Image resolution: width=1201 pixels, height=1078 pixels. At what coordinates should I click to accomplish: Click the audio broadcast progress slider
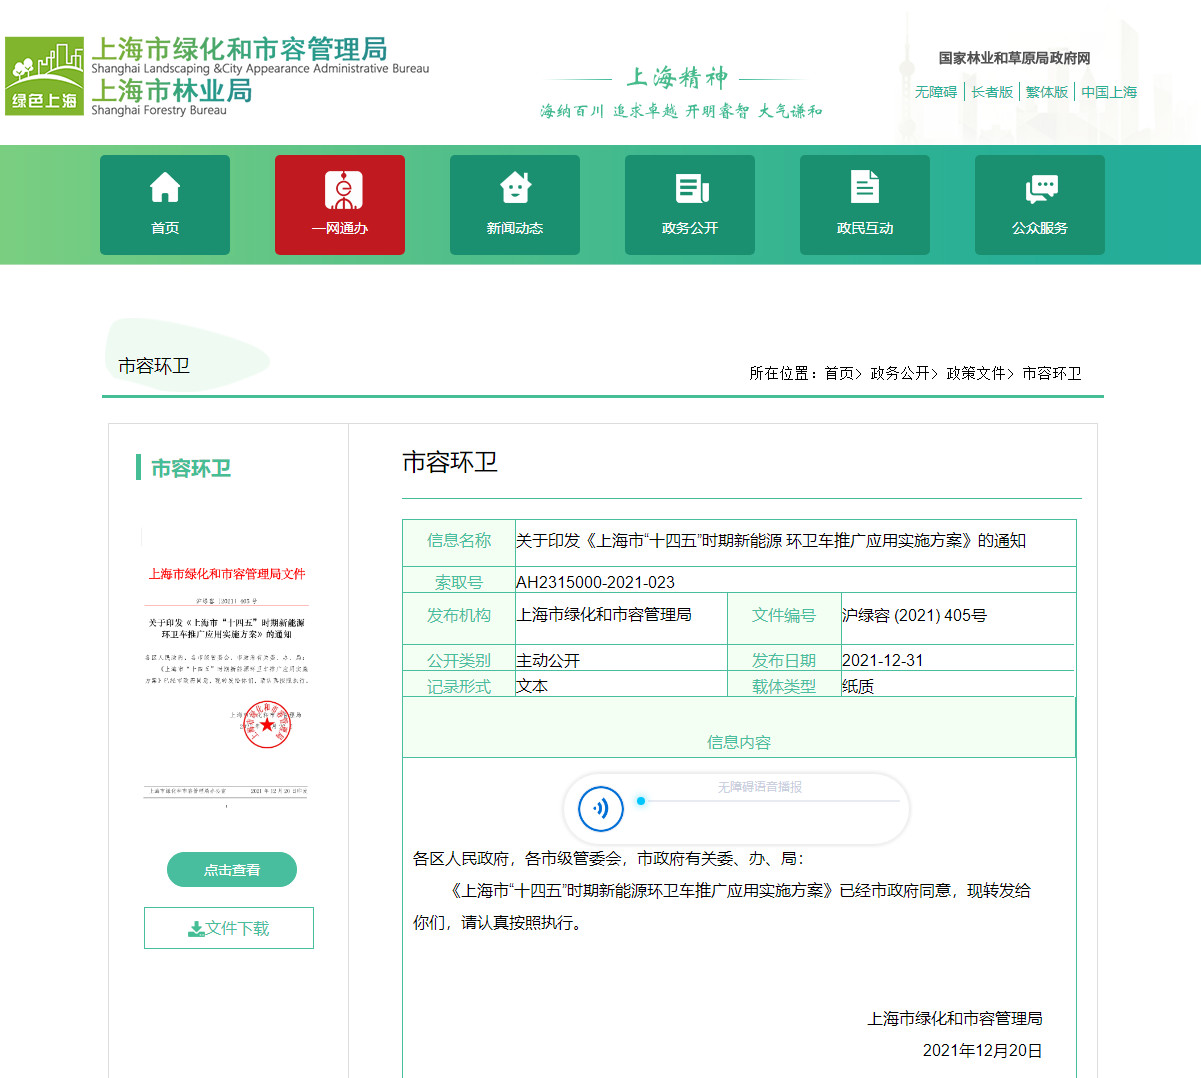(x=770, y=801)
